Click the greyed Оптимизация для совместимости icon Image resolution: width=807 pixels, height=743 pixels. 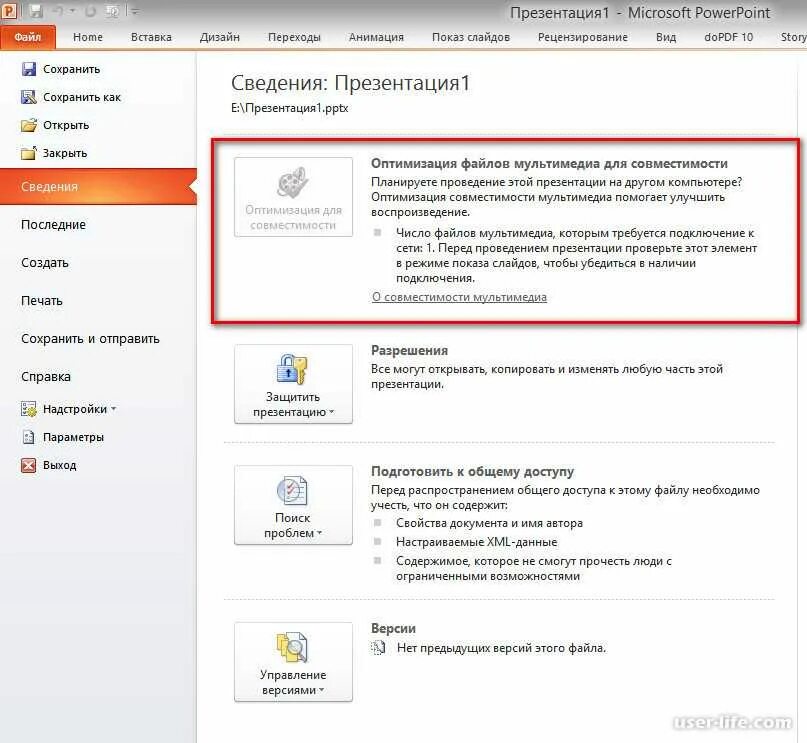point(293,183)
